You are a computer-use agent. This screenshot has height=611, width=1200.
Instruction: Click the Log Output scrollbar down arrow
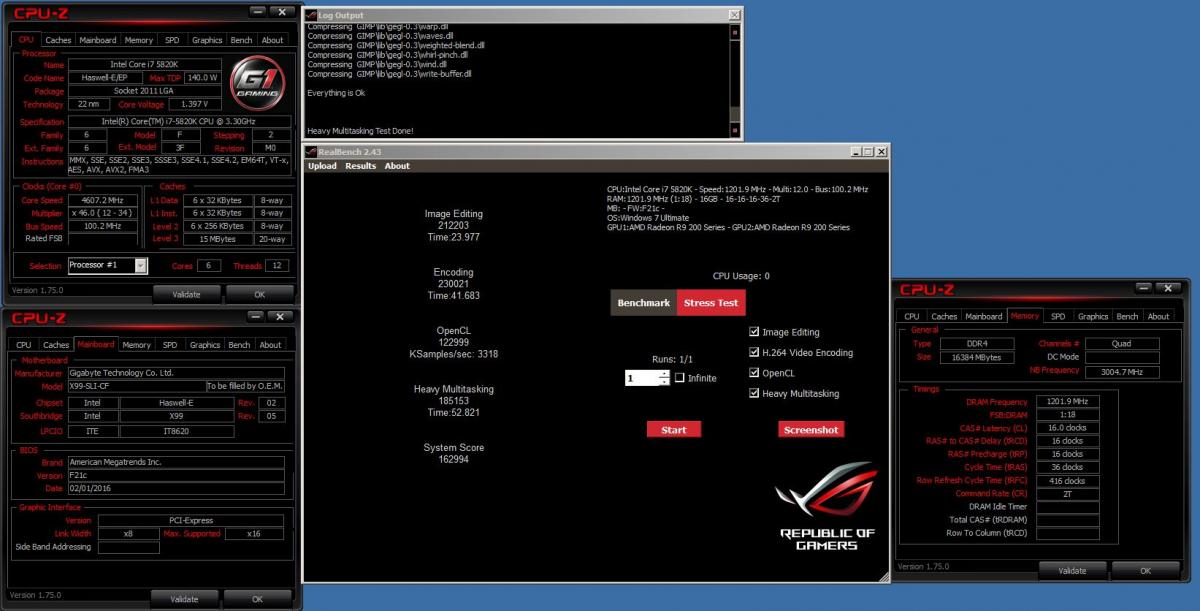point(736,132)
